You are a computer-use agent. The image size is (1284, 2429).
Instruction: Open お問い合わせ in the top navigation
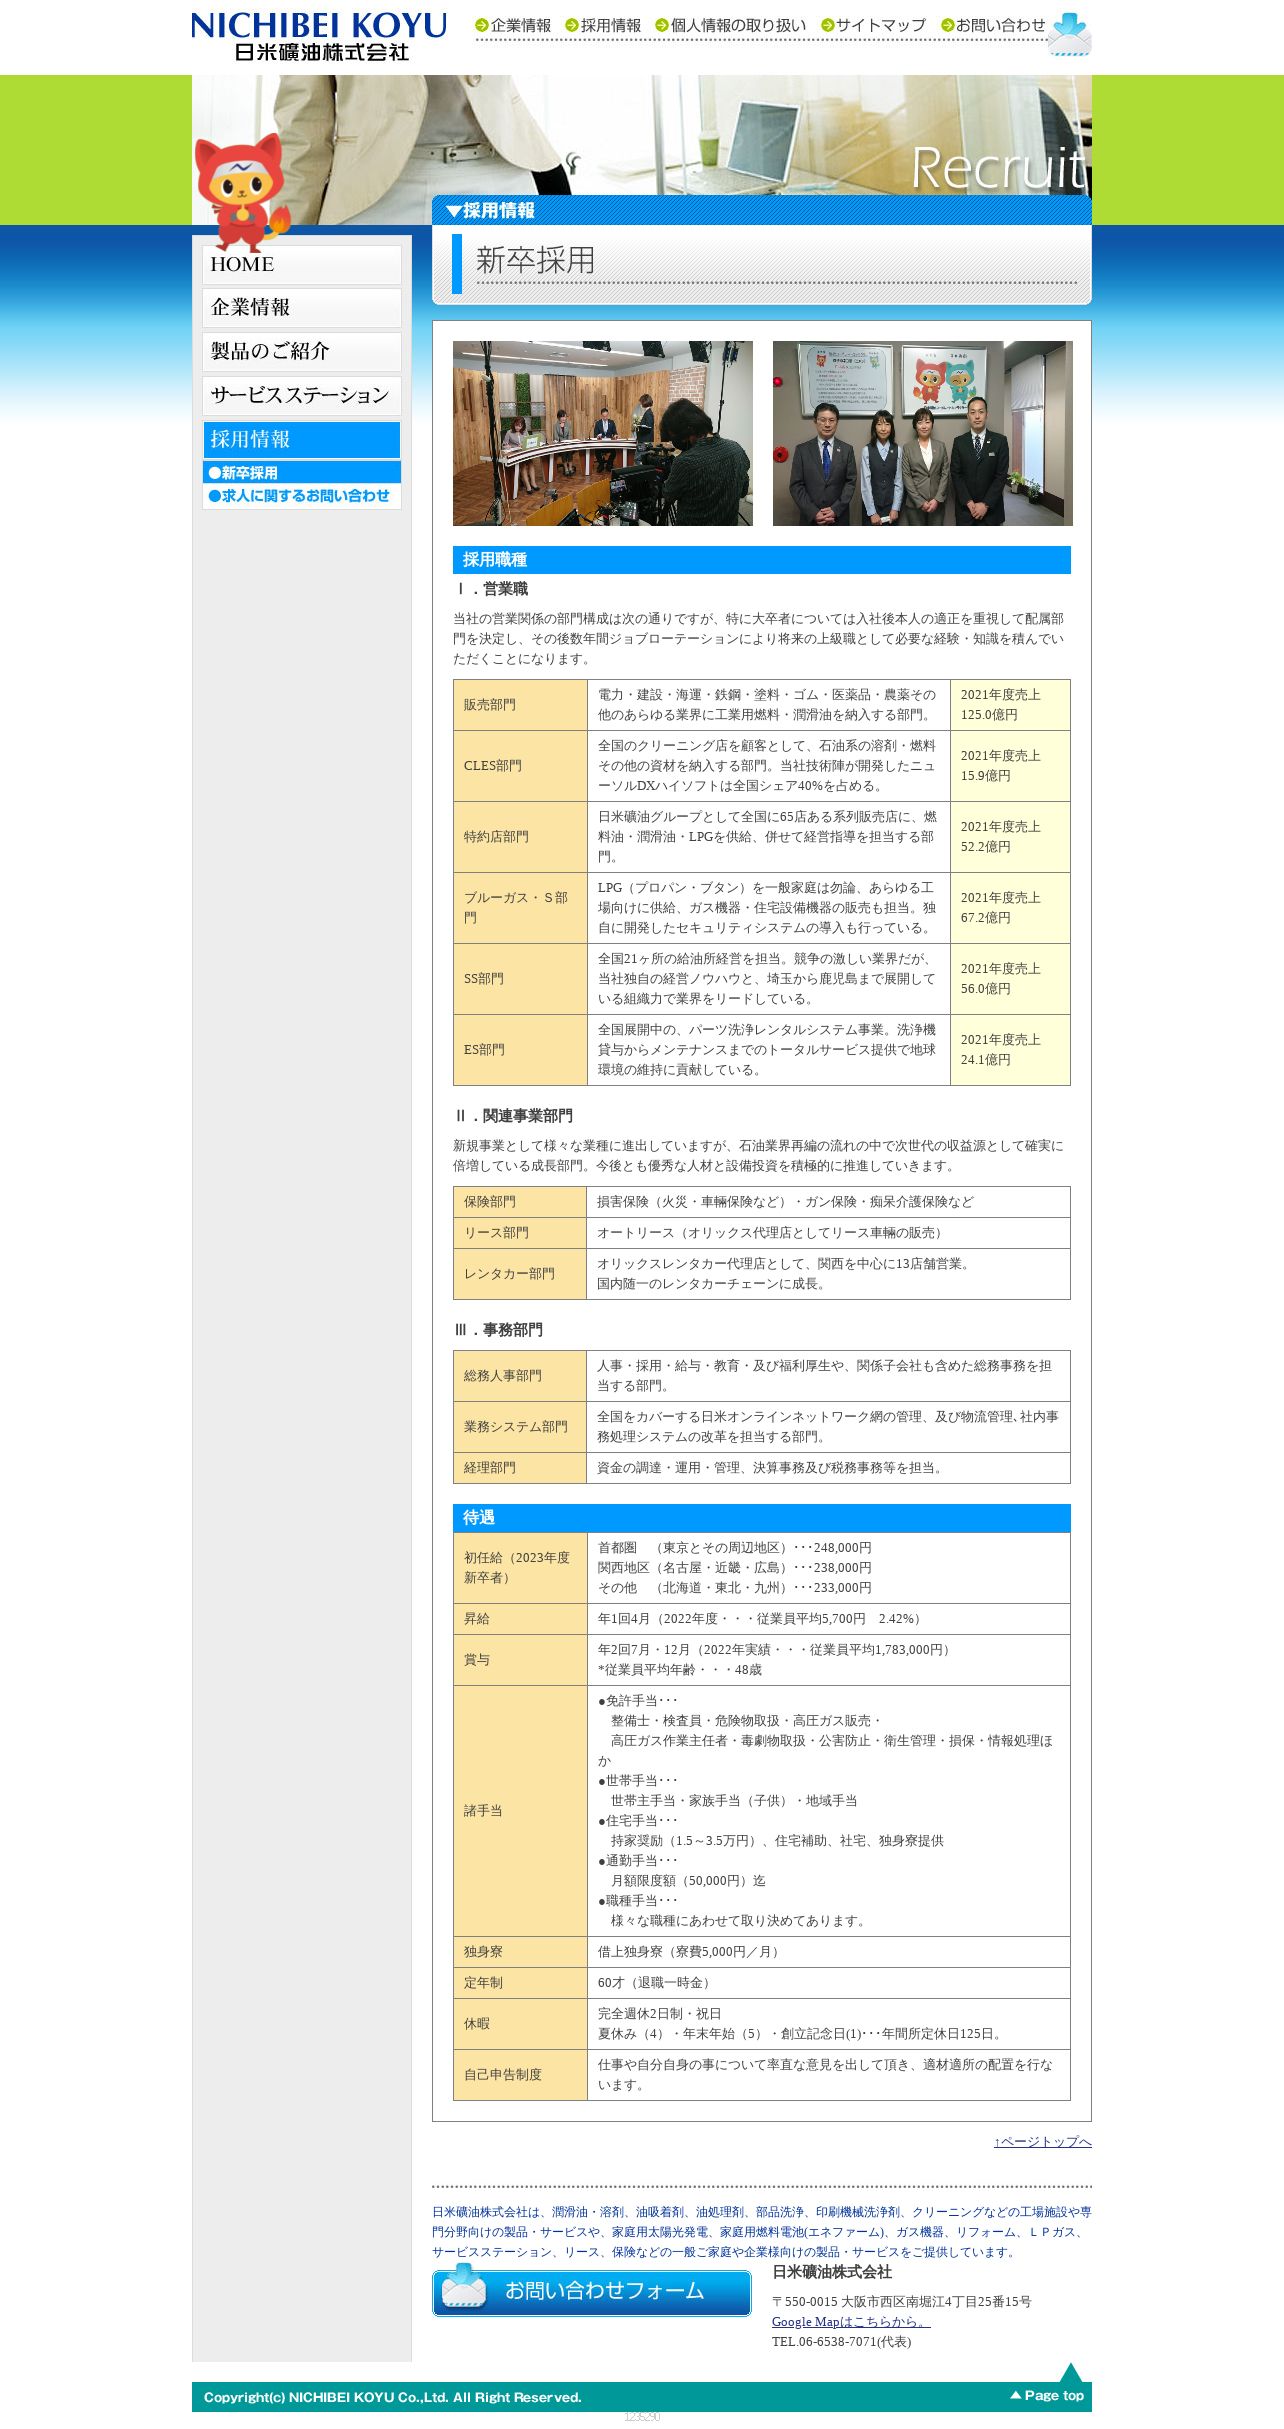[x=993, y=25]
